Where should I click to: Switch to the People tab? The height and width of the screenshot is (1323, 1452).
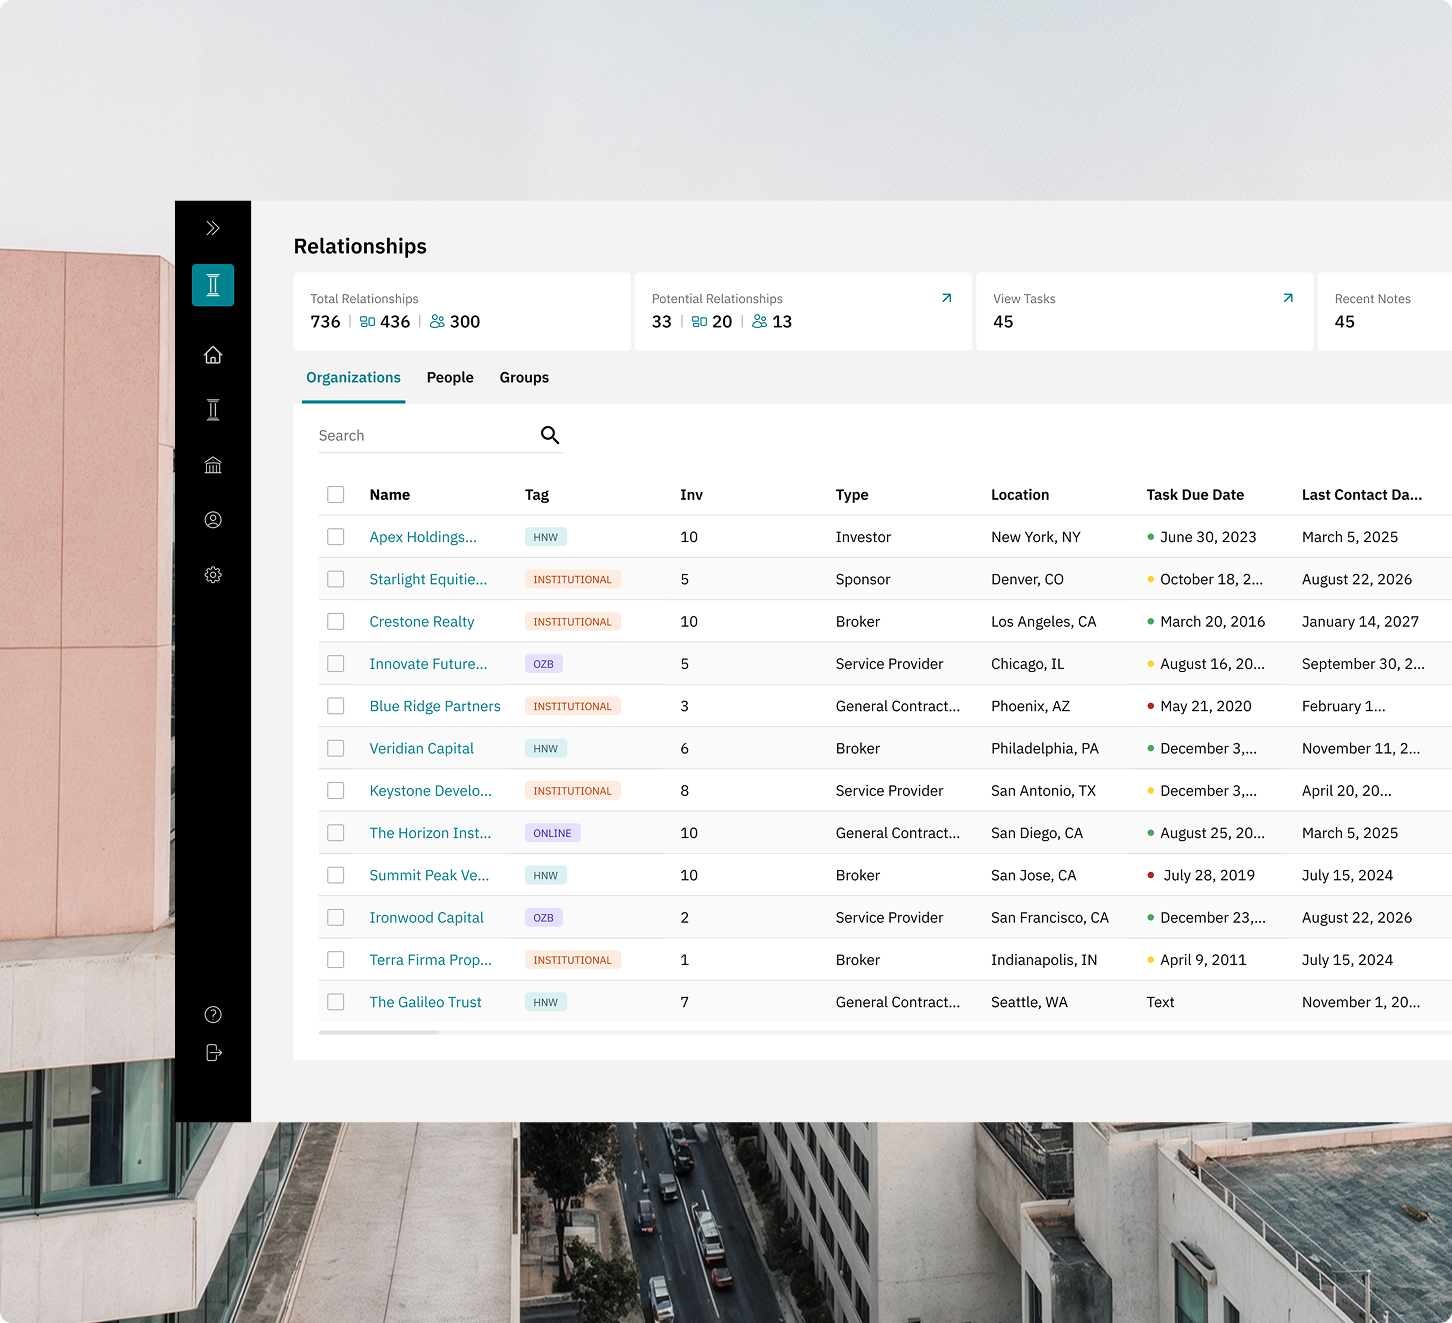click(x=450, y=378)
